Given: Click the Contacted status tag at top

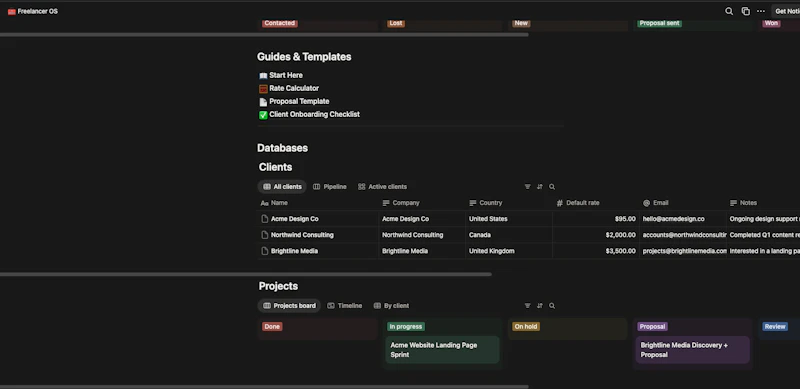Looking at the screenshot, I should tap(280, 23).
